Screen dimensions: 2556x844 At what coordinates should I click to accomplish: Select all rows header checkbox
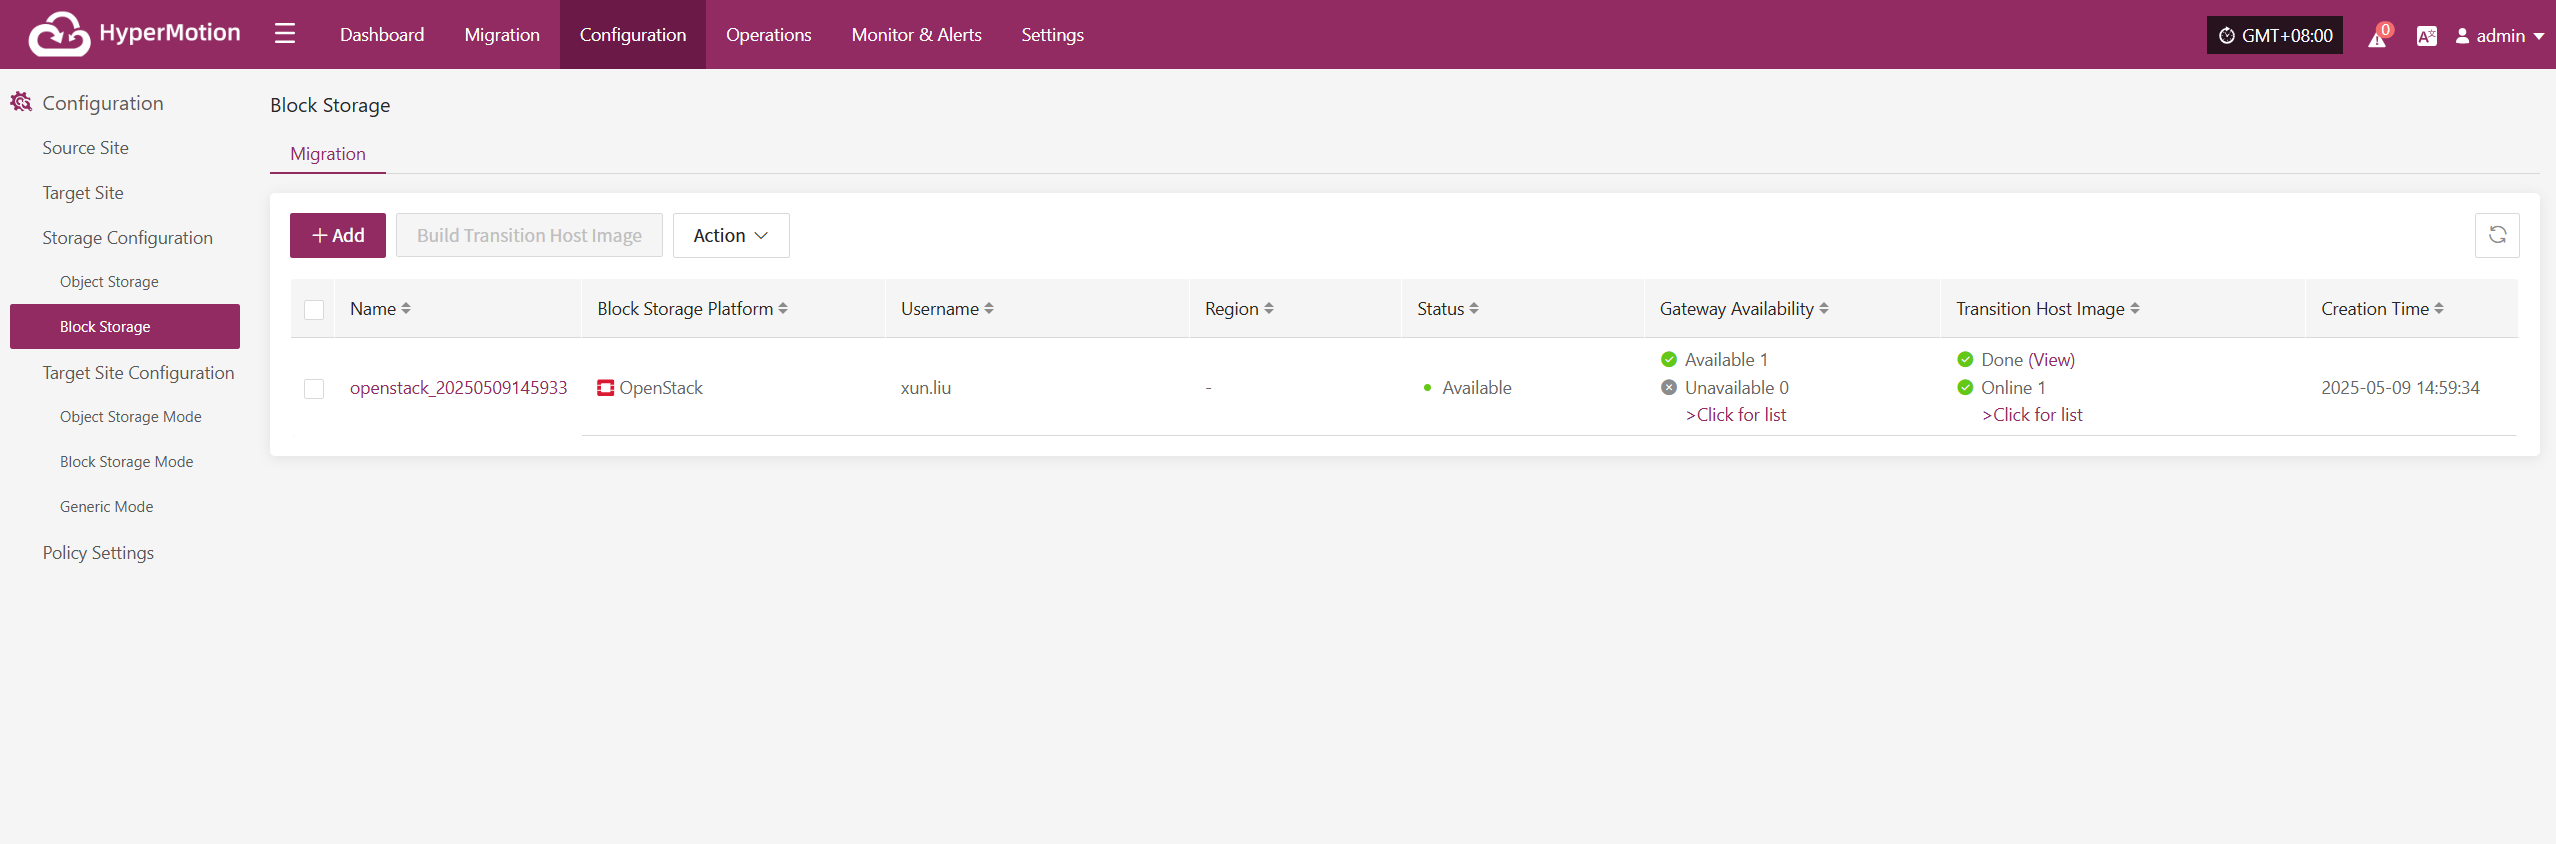(x=314, y=310)
